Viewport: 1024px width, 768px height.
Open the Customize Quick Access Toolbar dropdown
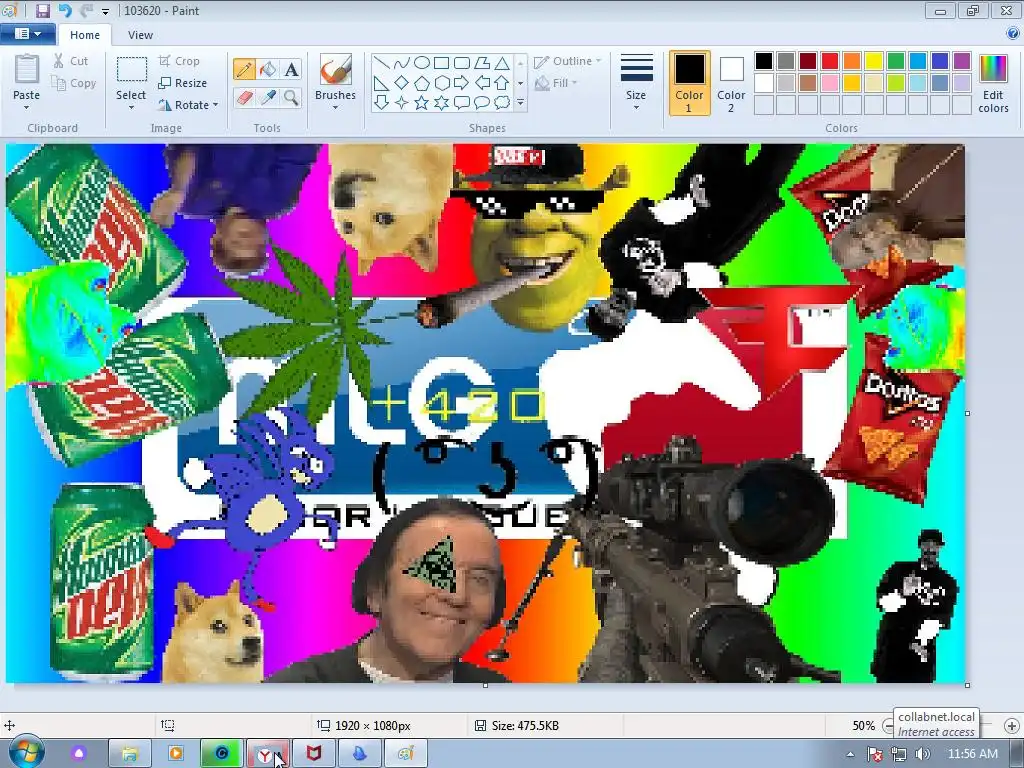(105, 11)
